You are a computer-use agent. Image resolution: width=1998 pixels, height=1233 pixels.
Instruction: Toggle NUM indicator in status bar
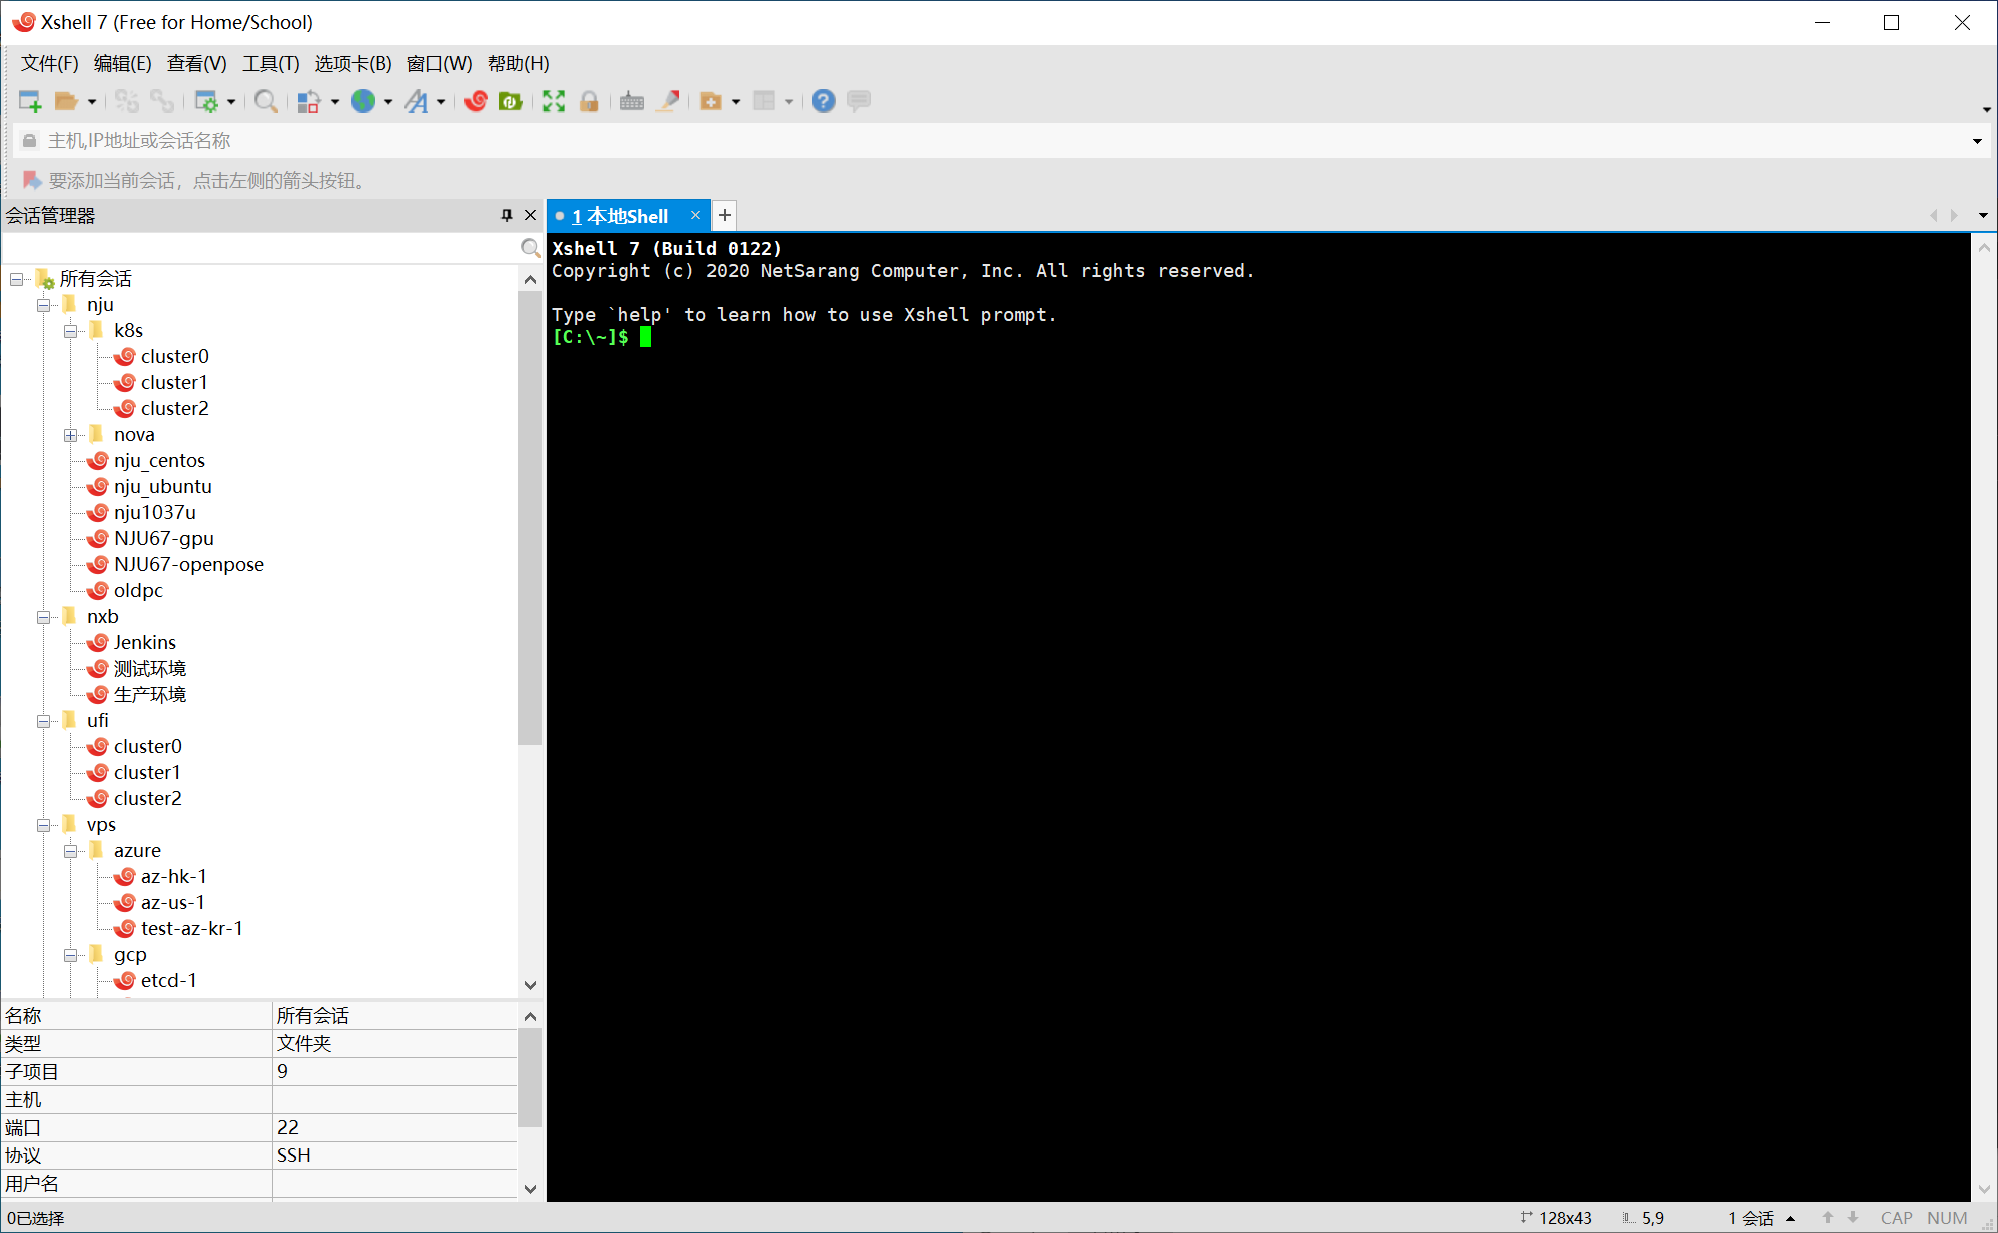(1947, 1217)
